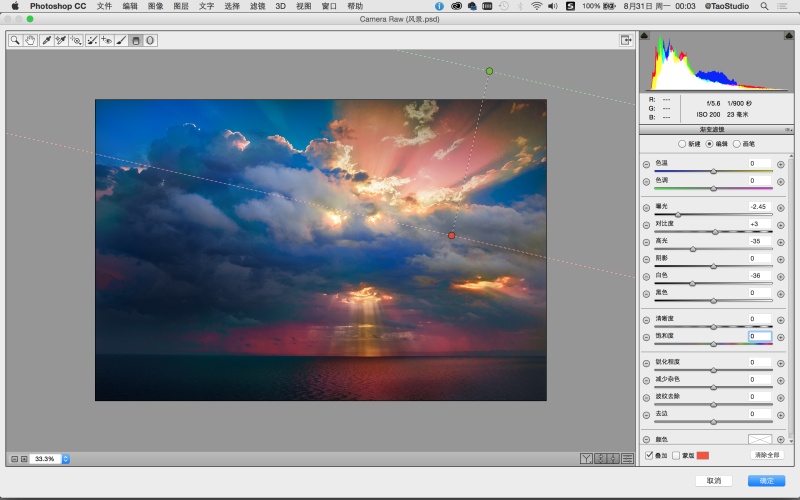Zoom out with minus button at bottom left

coord(14,459)
